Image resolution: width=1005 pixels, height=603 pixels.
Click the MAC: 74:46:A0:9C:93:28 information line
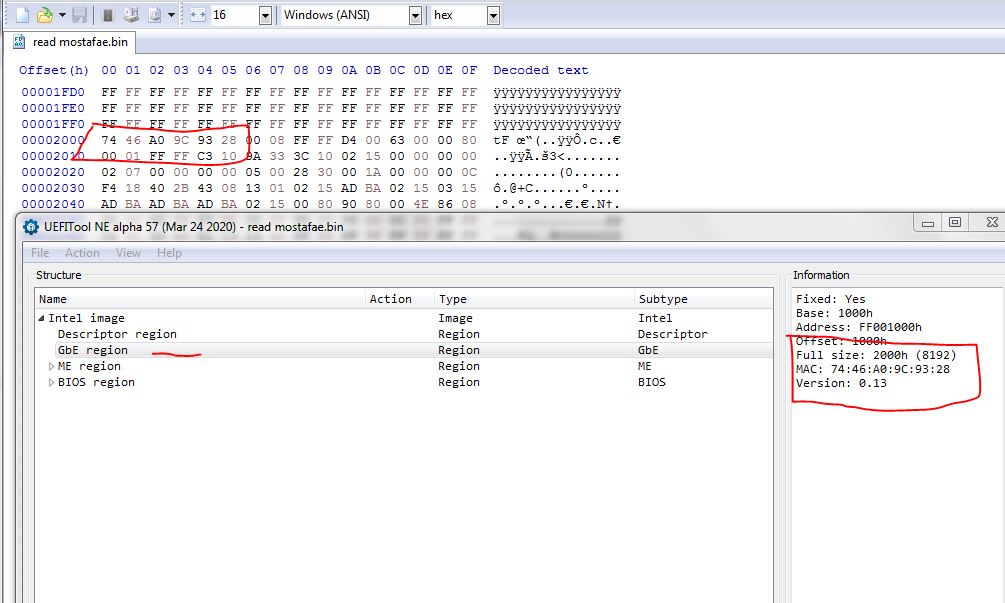[x=872, y=369]
